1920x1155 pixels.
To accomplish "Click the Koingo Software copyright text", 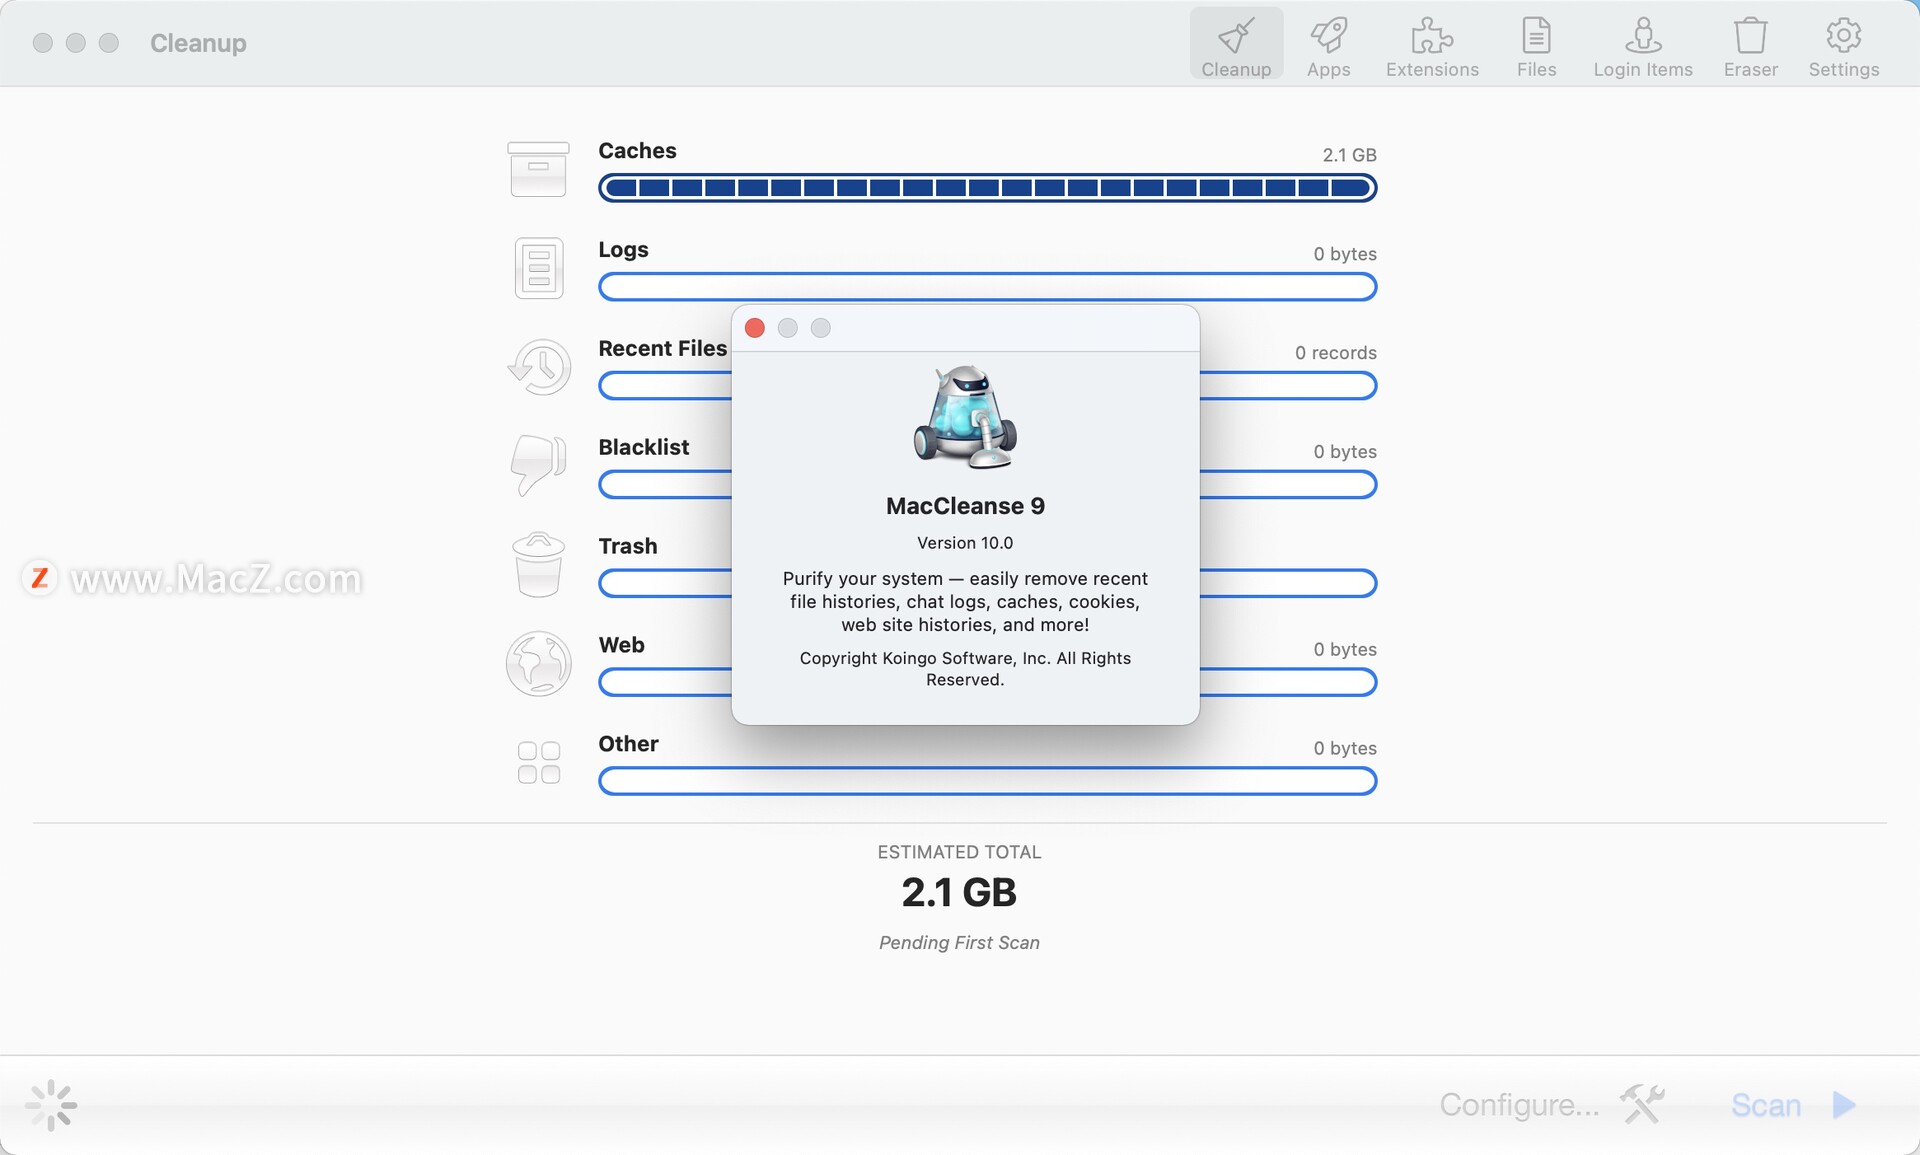I will tap(965, 669).
